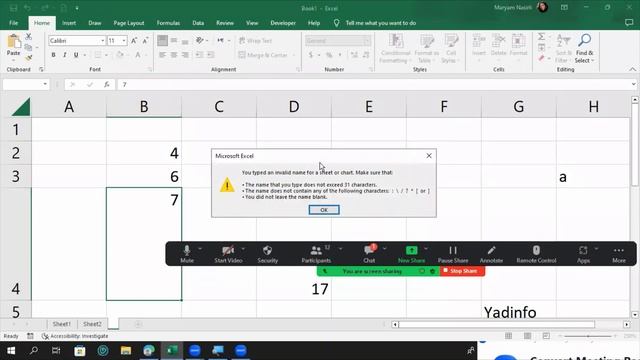Open the Name Box dropdown arrow
Screen dimensions: 640x360
pos(45,84)
